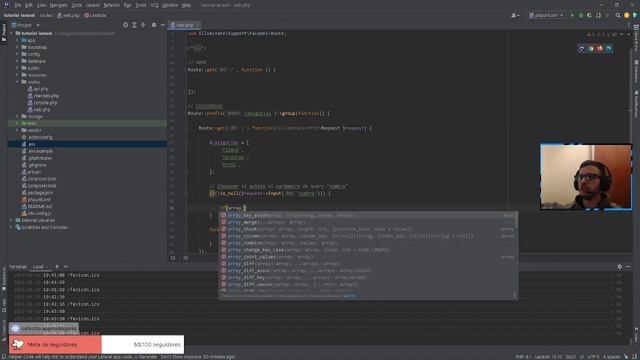
Task: Click the completion popup scrollbar
Action: pos(516,220)
